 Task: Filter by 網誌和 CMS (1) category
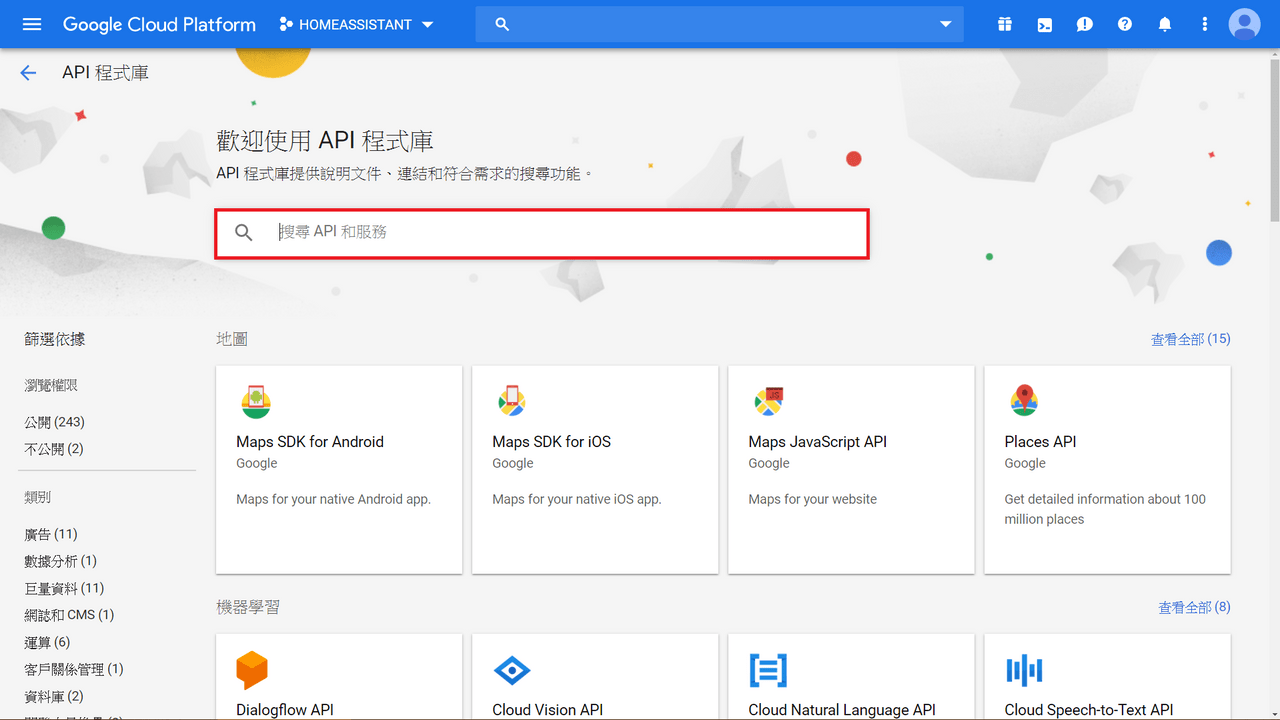pyautogui.click(x=69, y=615)
